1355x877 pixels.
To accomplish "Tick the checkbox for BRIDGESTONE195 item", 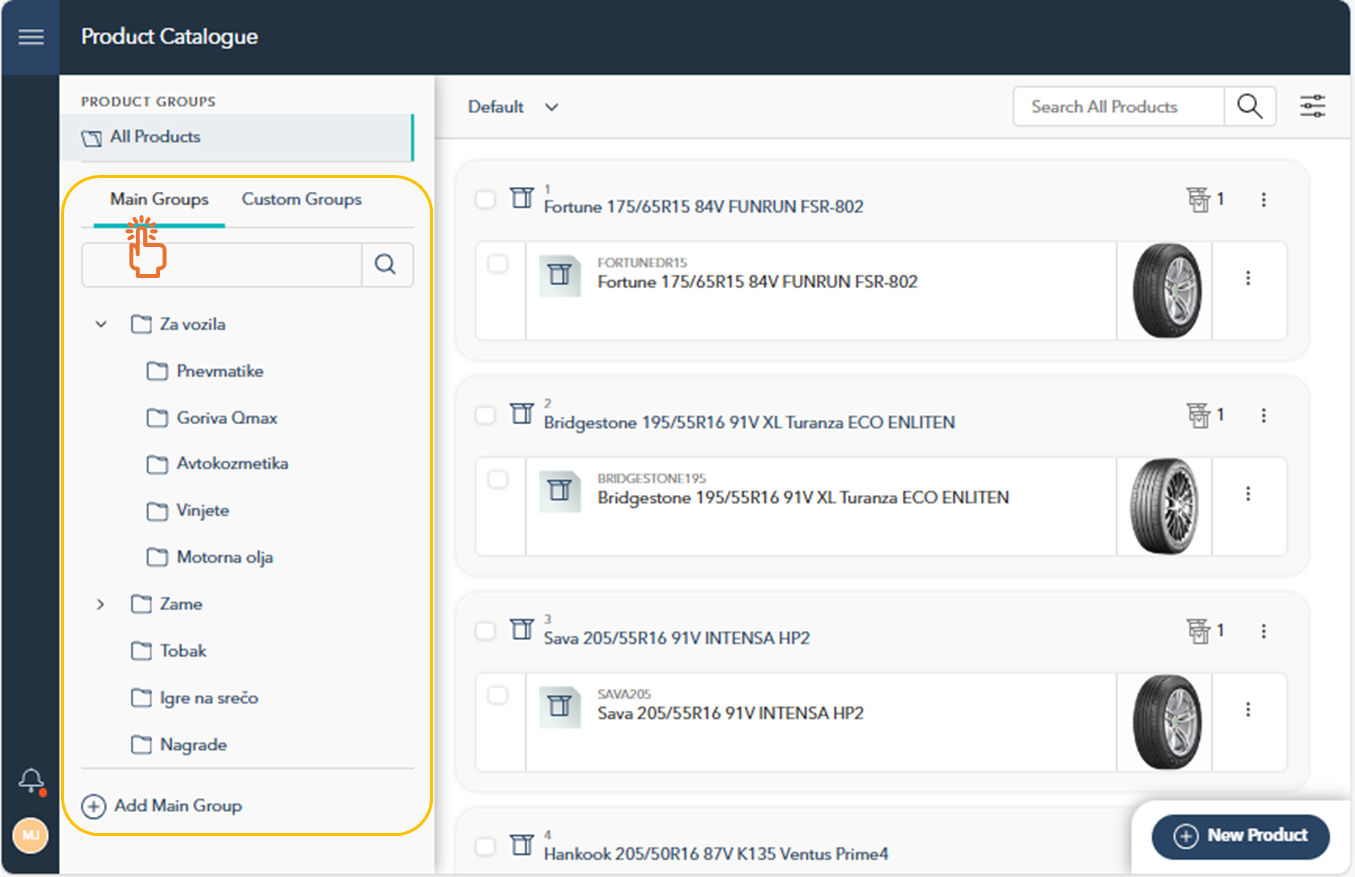I will [497, 480].
